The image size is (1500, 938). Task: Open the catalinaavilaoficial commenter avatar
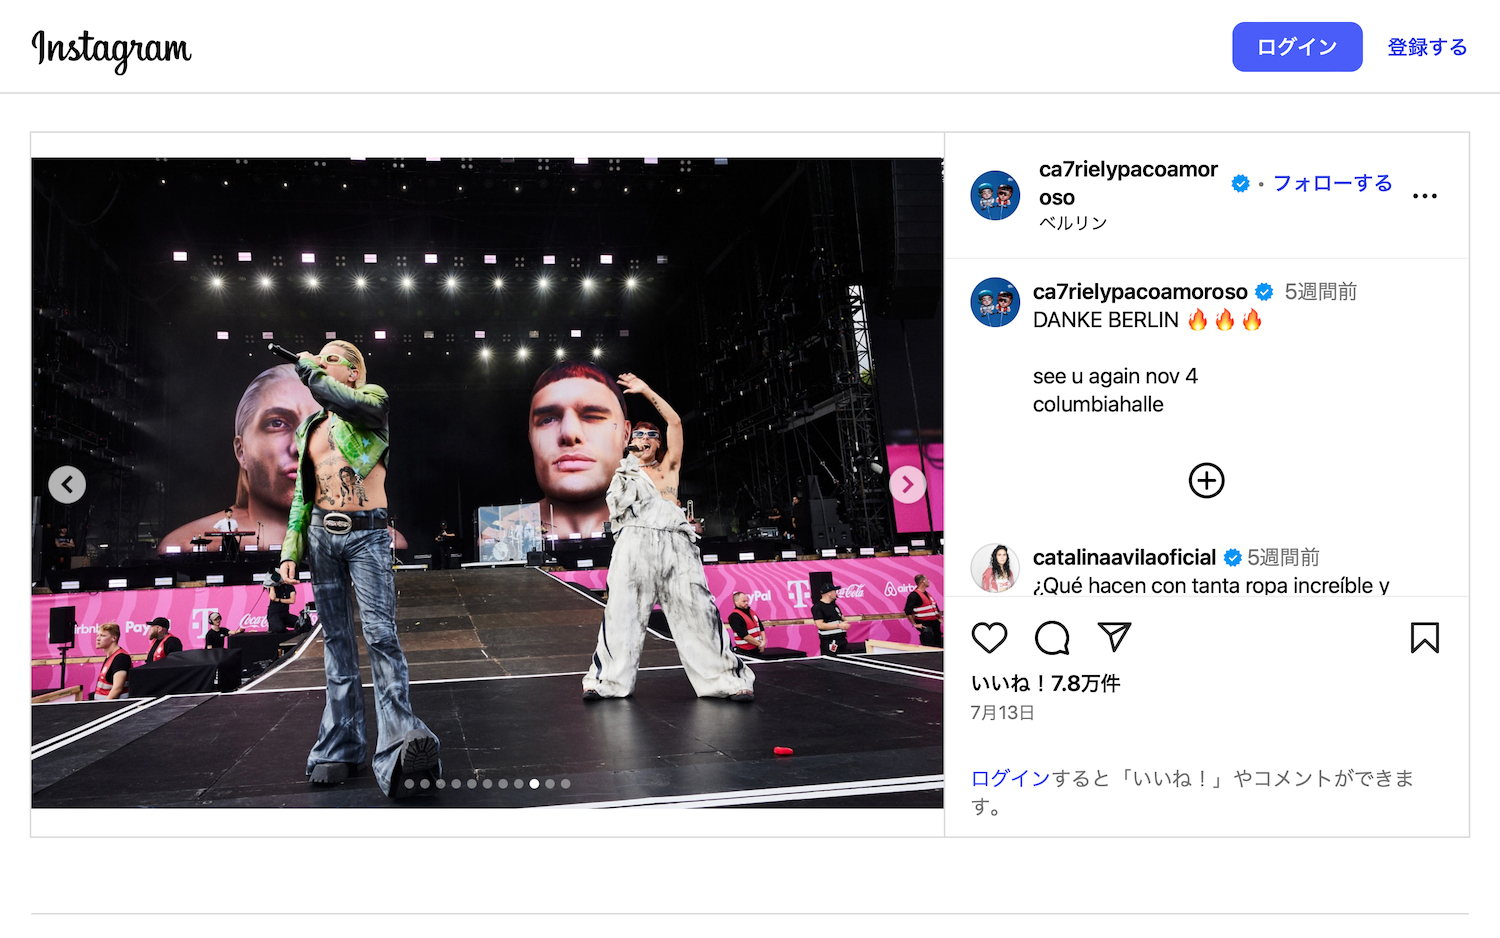click(995, 568)
